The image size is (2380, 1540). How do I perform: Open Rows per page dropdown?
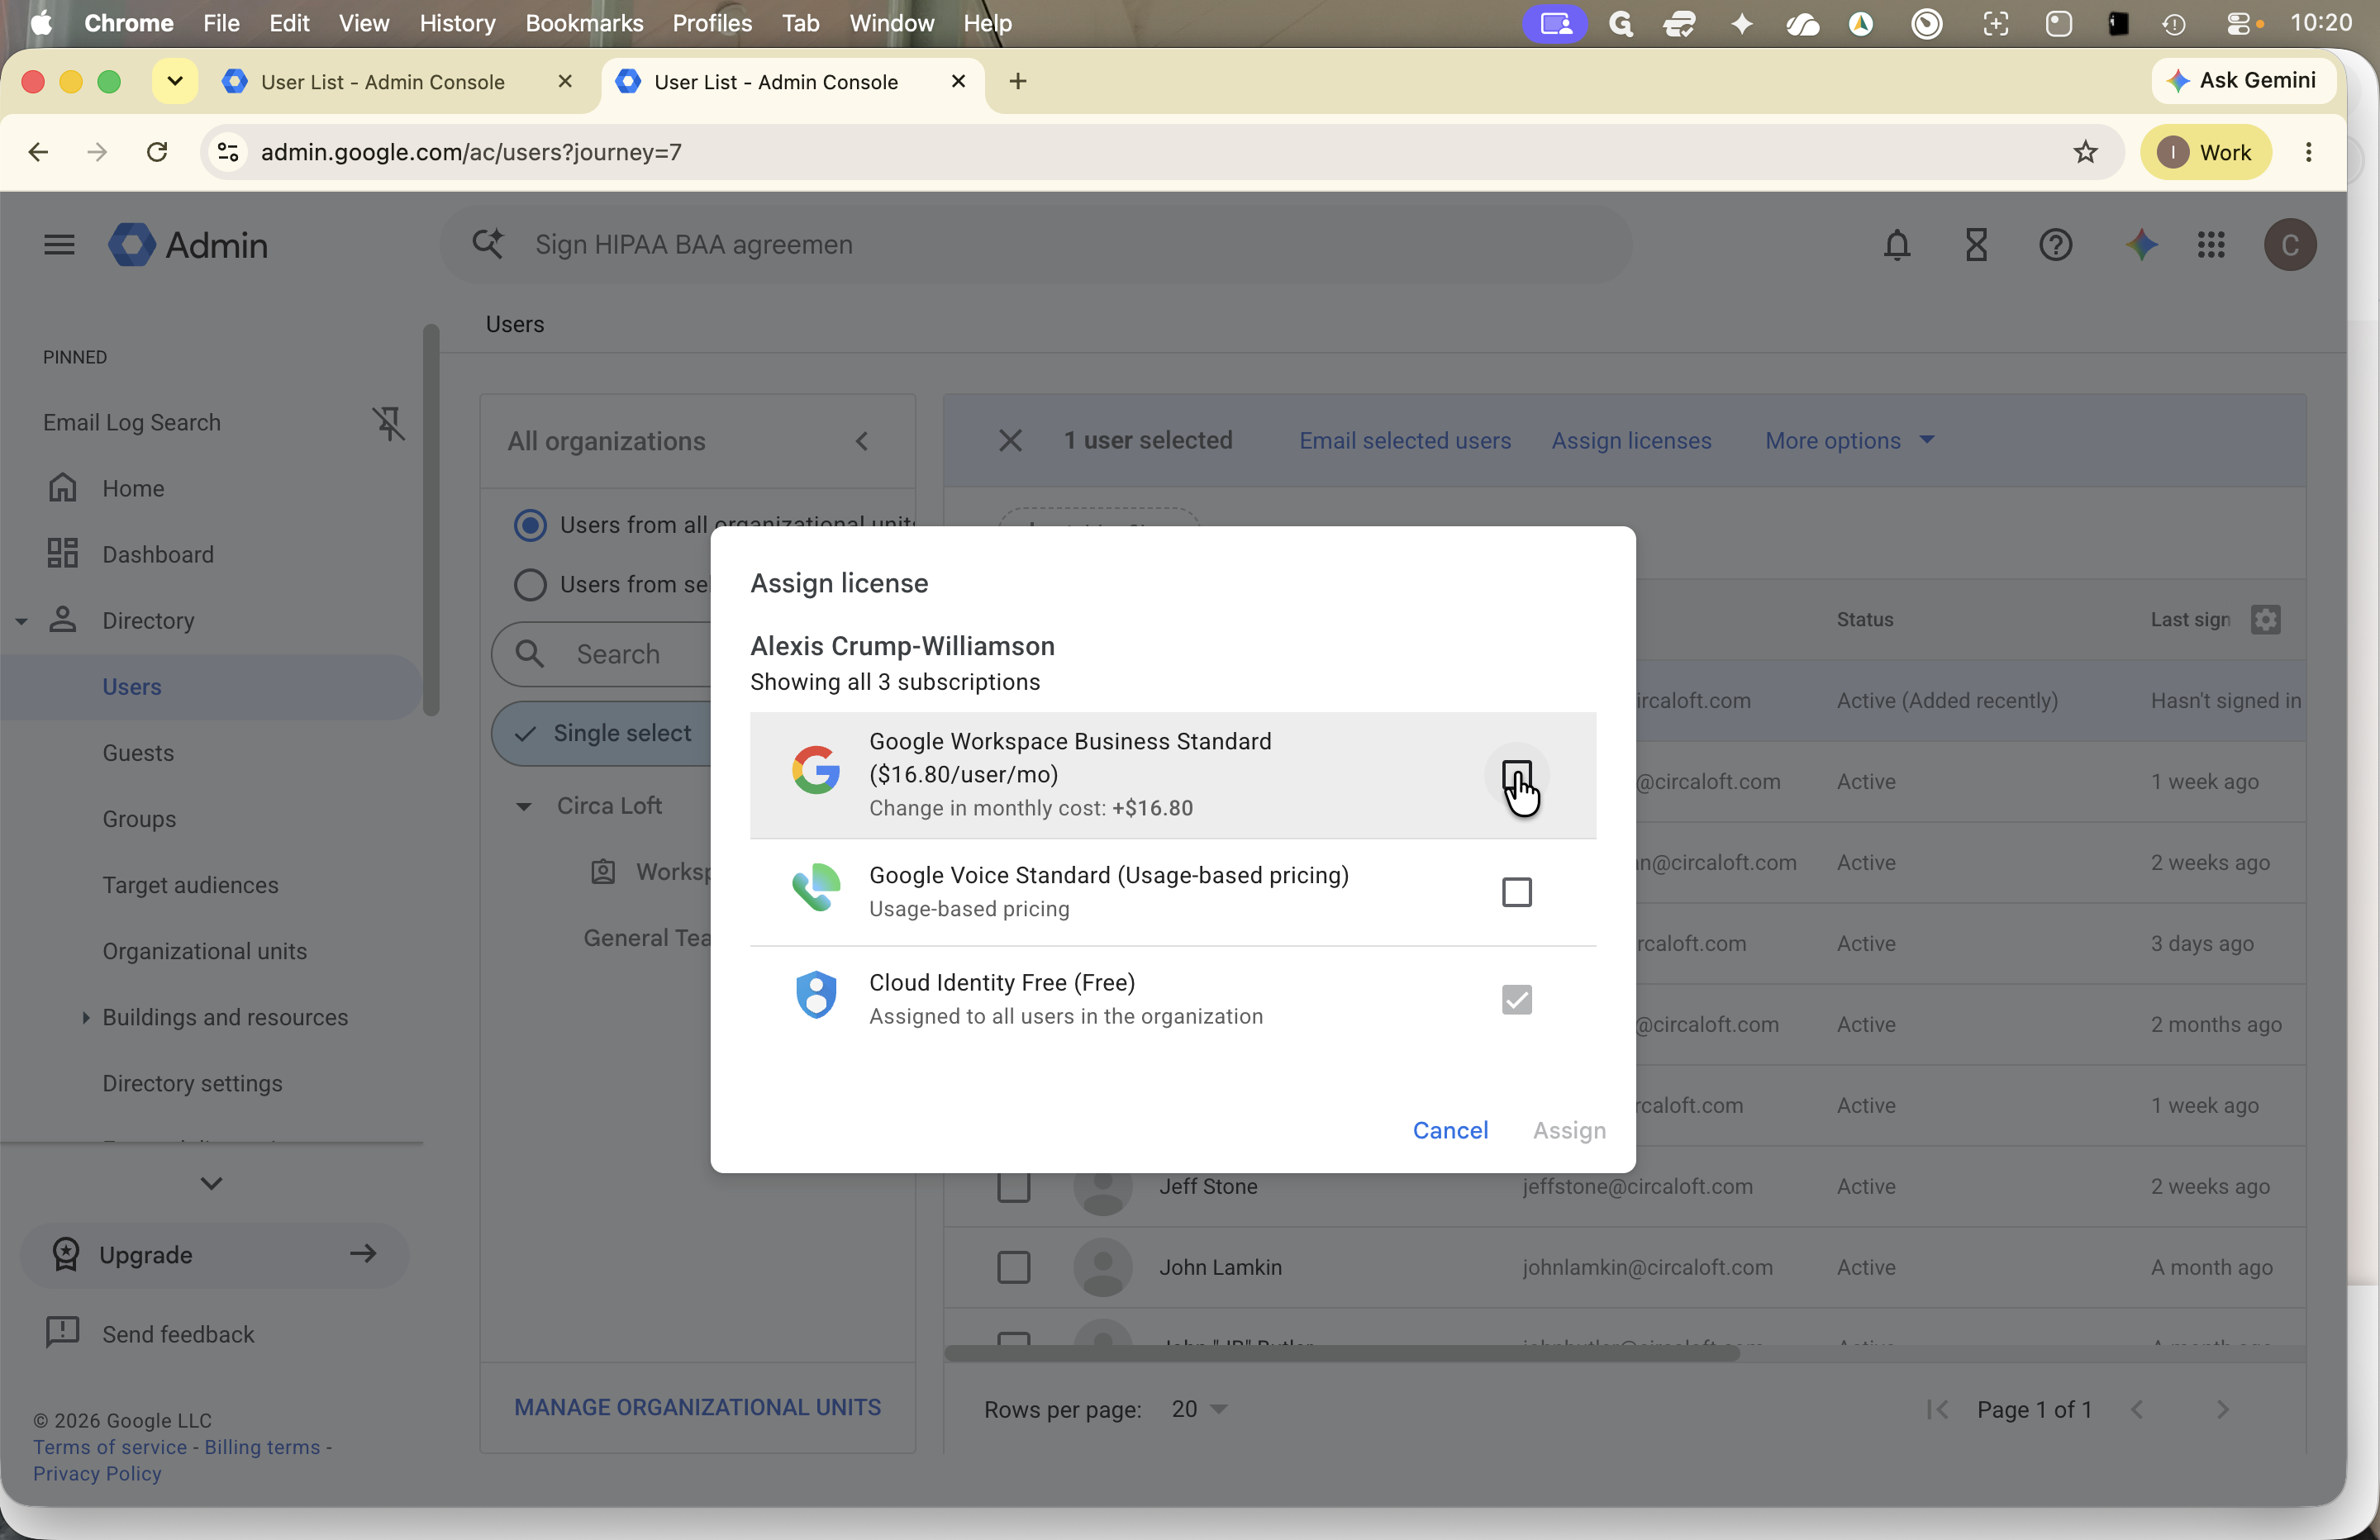point(1200,1409)
